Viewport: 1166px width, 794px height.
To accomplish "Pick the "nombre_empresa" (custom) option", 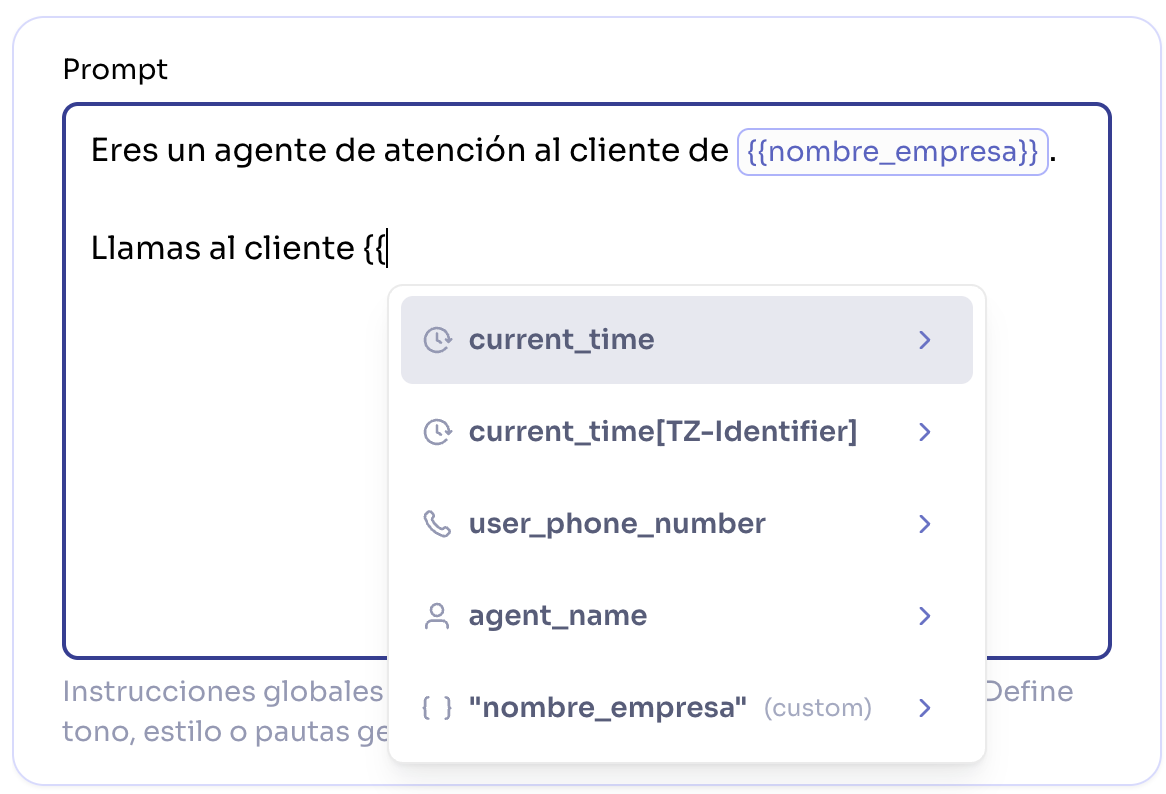I will click(607, 707).
